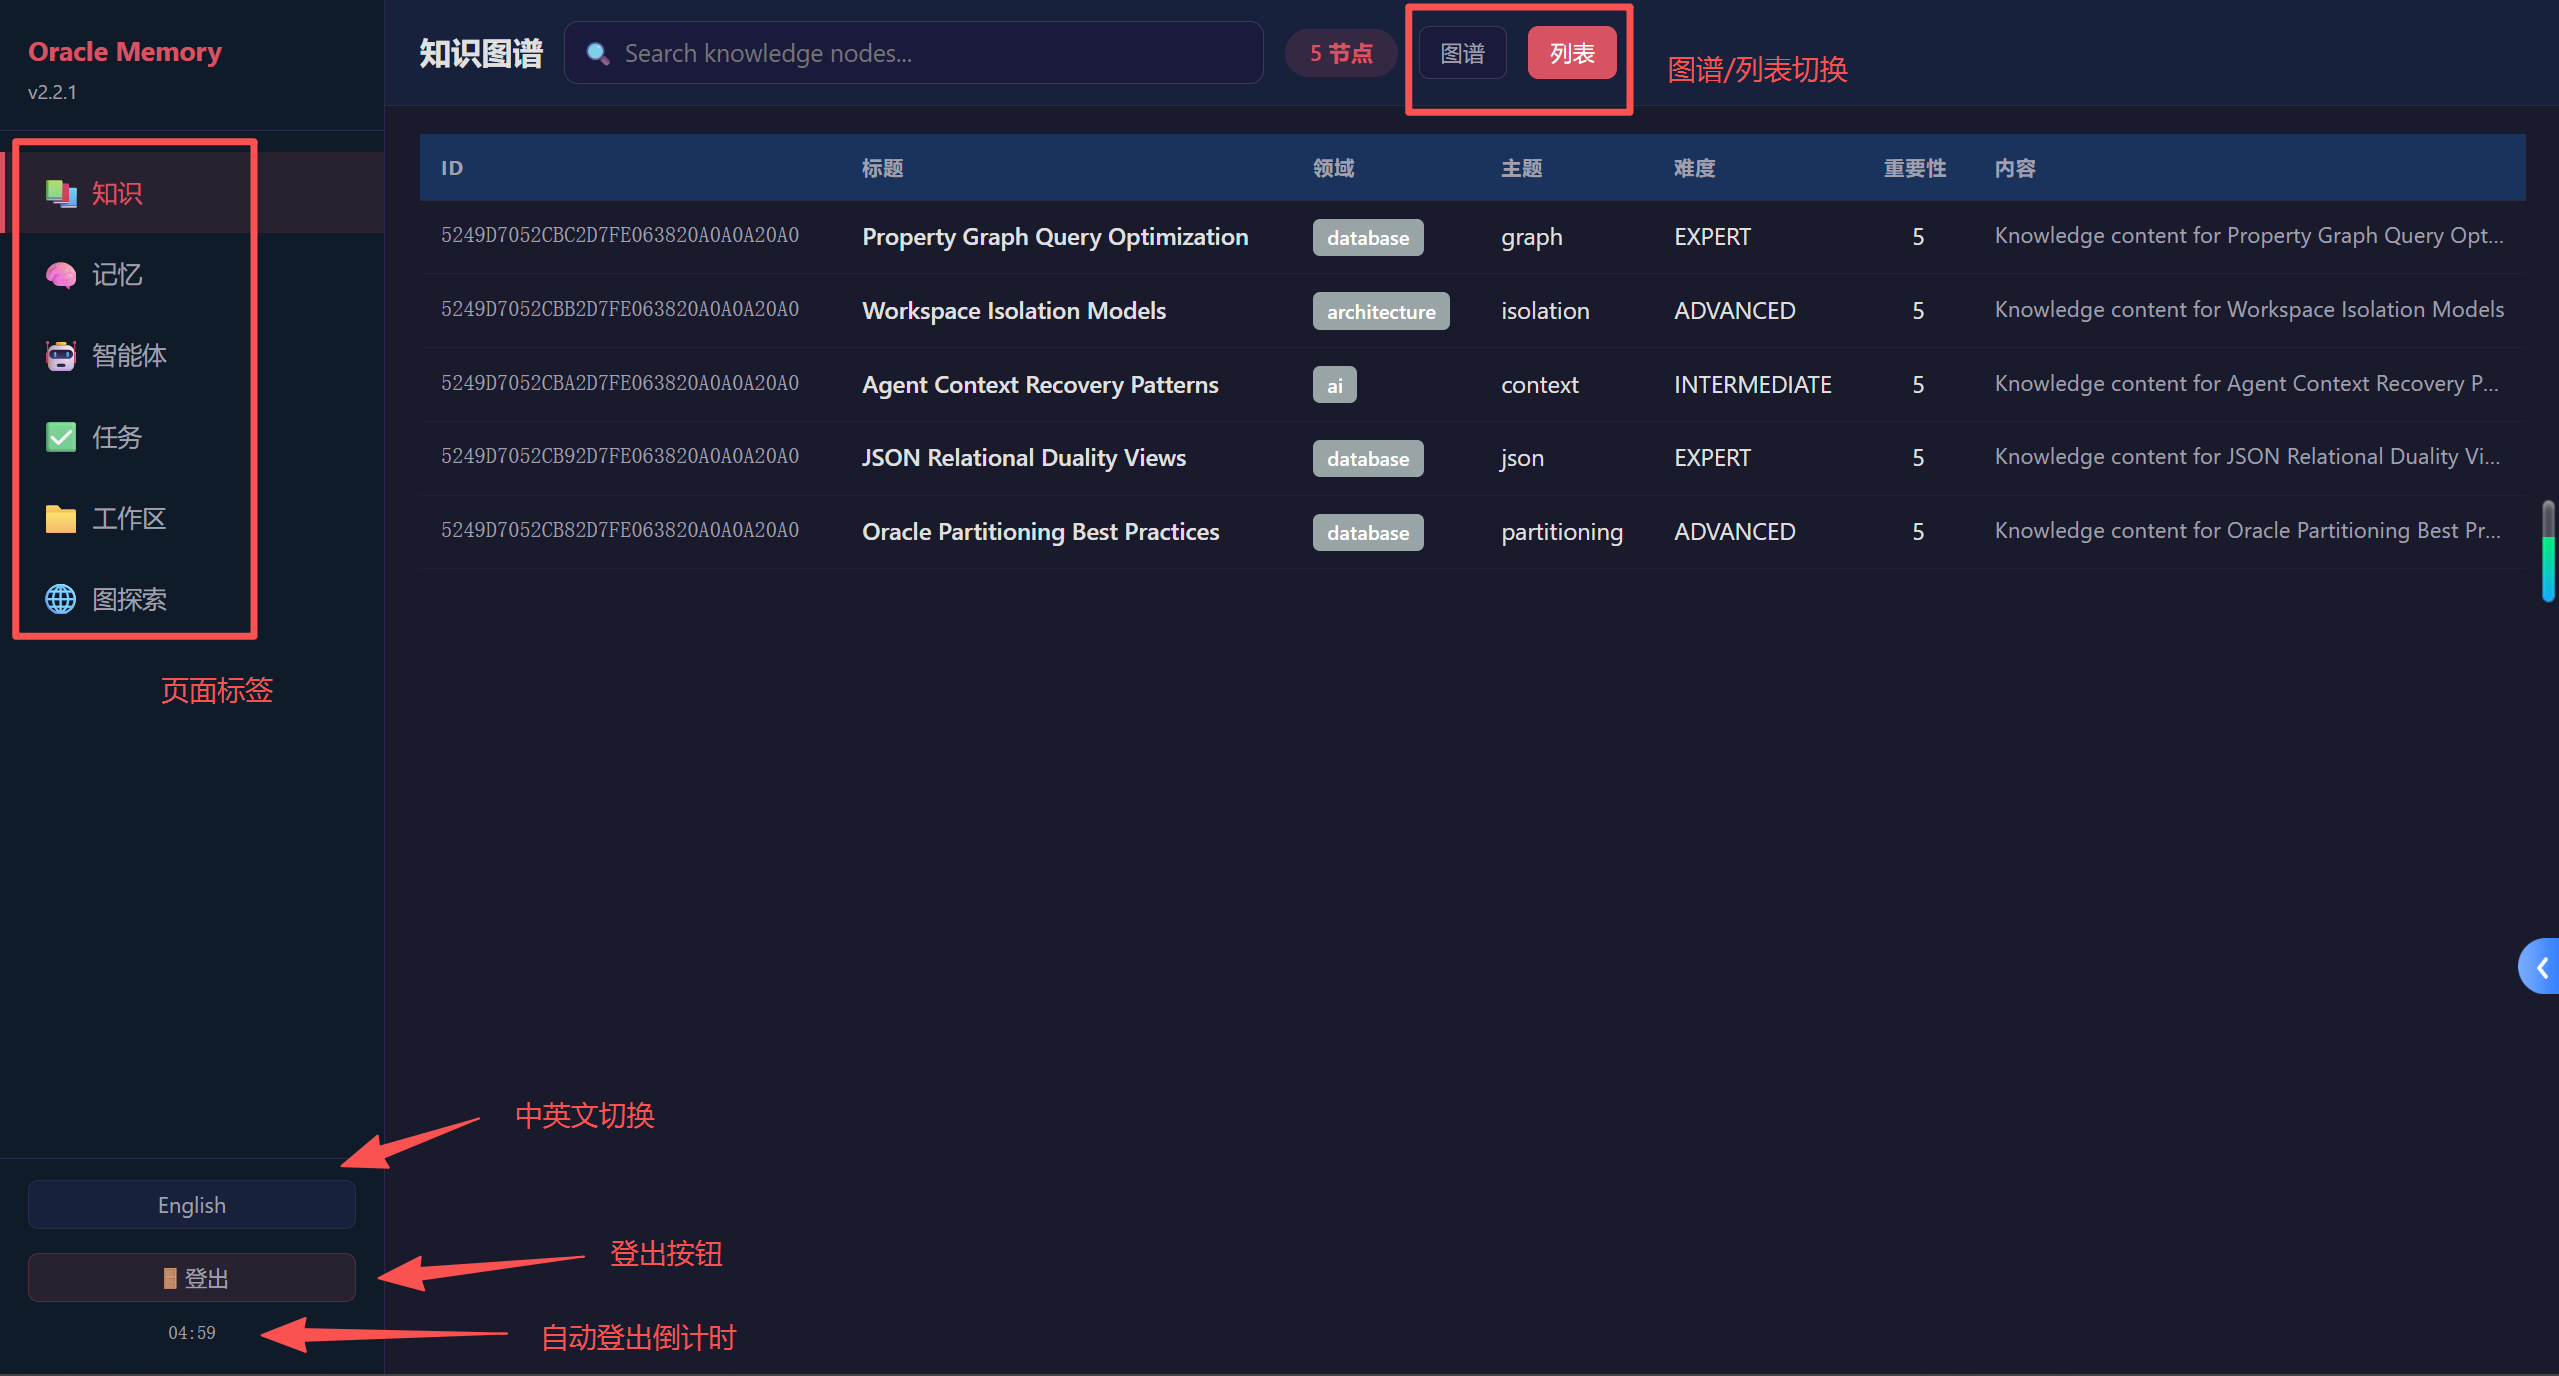Click the 04:59 auto-logout countdown
This screenshot has height=1376, width=2559.
tap(192, 1333)
